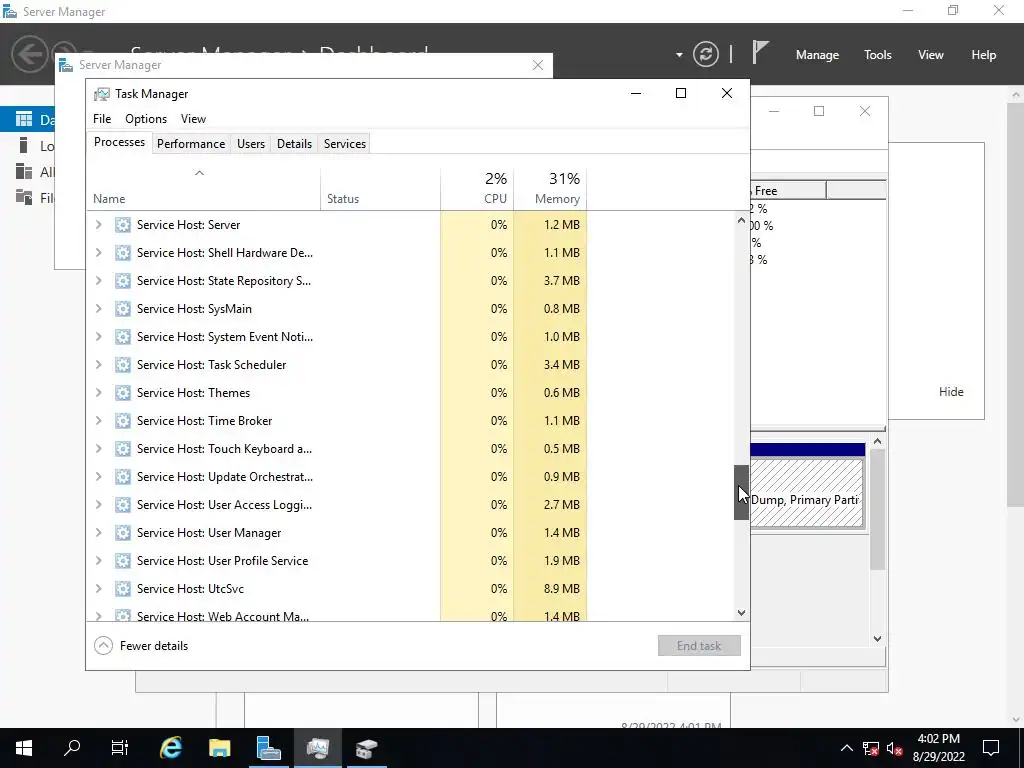The image size is (1024, 768).
Task: Sort by Name column header
Action: 203,189
